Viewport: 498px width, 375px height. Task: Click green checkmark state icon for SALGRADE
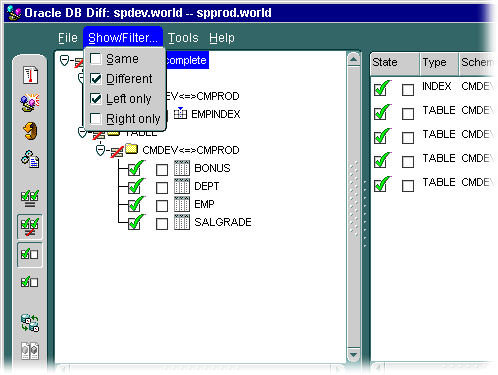pos(137,222)
